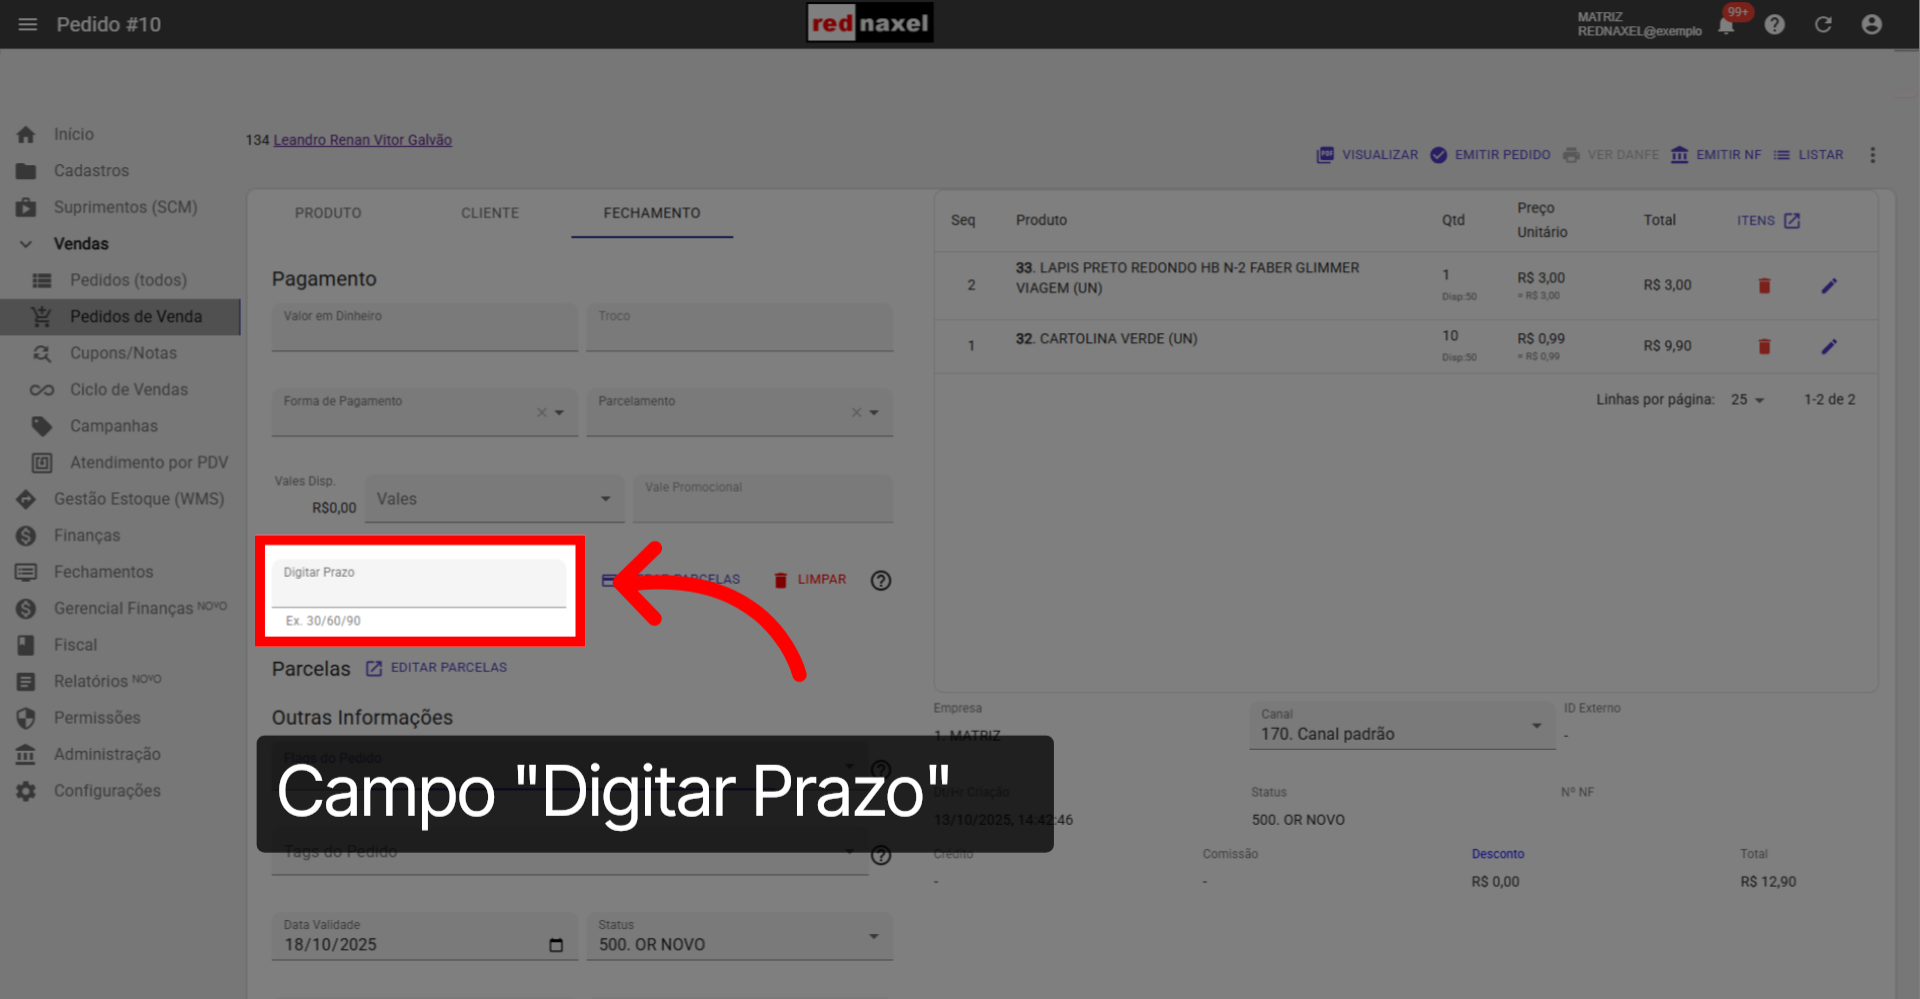The width and height of the screenshot is (1920, 999).
Task: Select the Configurações gear icon
Action: 26,790
